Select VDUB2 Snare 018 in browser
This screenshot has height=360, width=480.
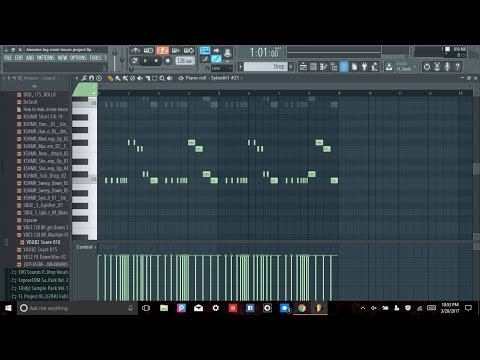point(43,242)
